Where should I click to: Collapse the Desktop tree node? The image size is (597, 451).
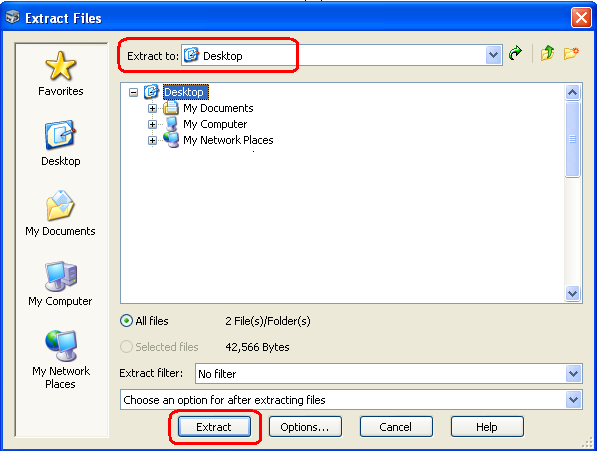tap(133, 92)
